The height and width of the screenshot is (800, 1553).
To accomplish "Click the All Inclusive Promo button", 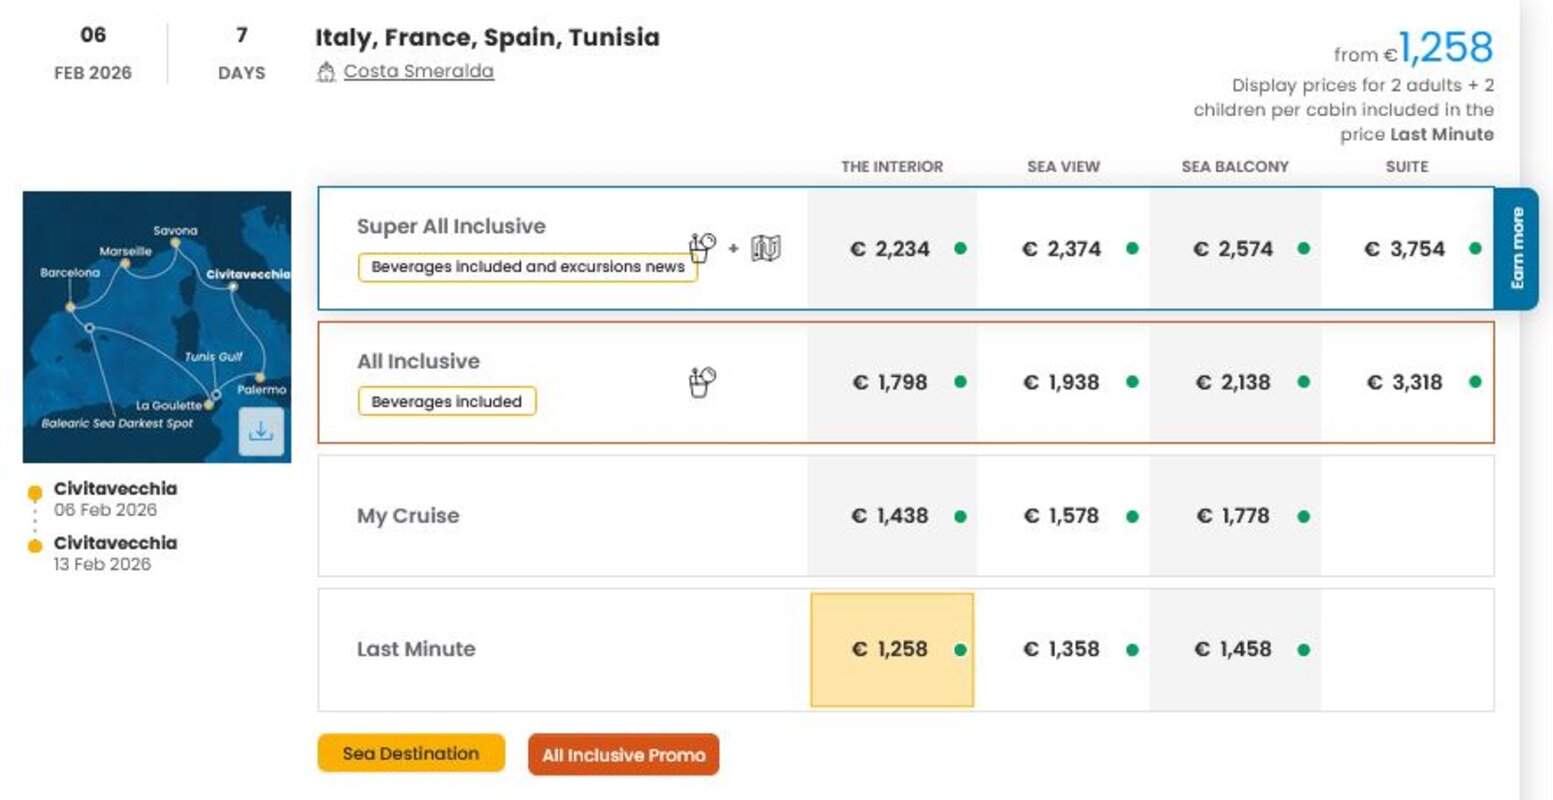I will pyautogui.click(x=623, y=755).
